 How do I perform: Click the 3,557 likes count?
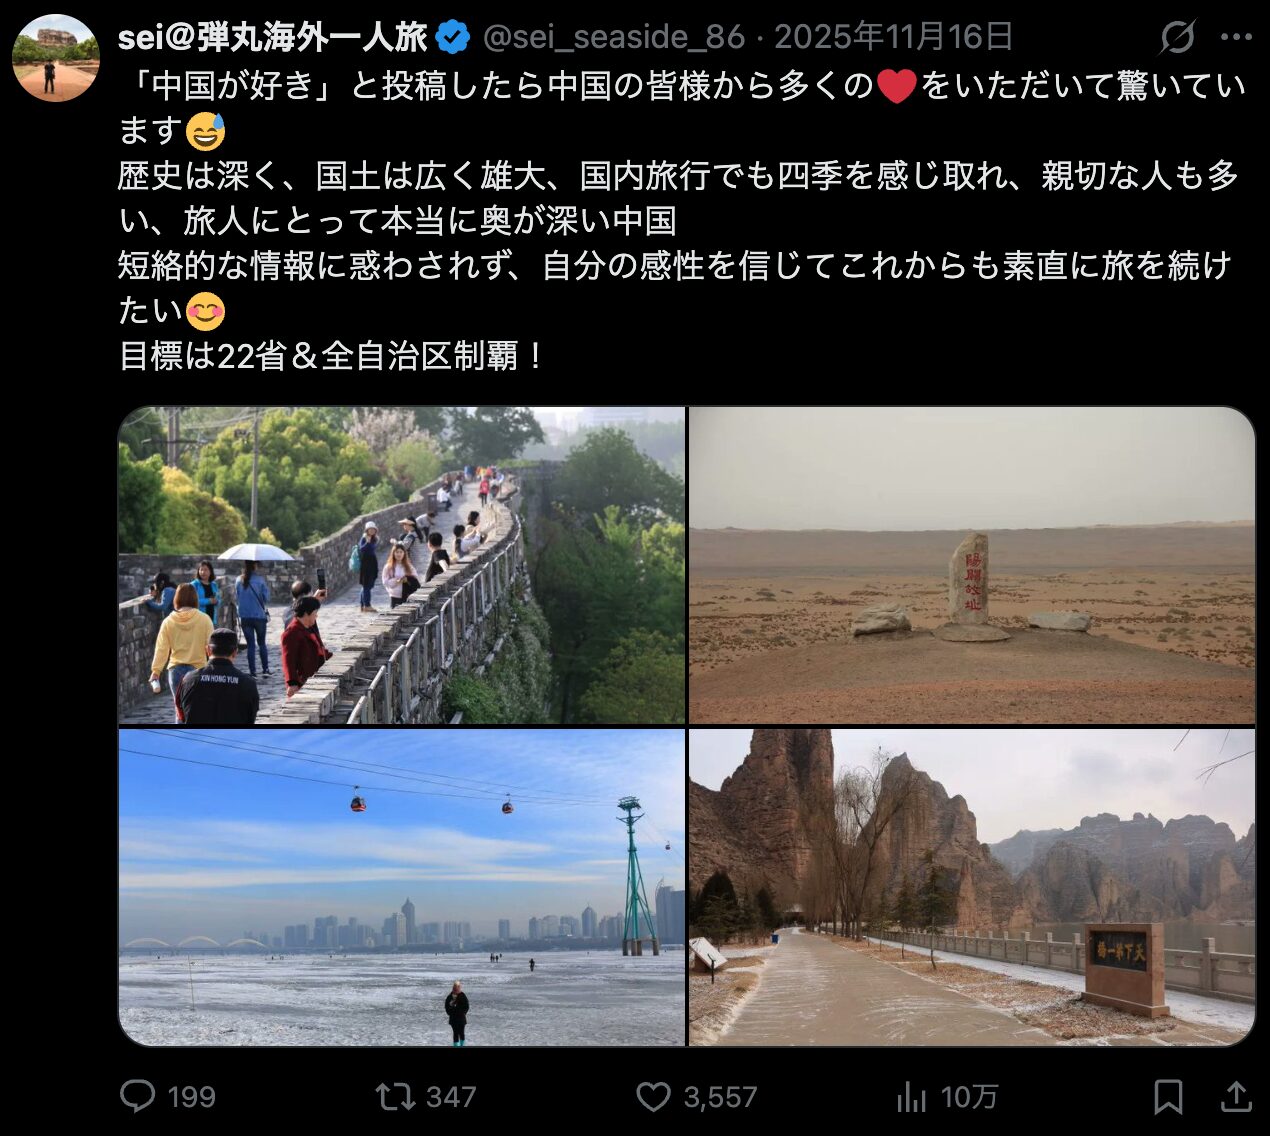tap(720, 1097)
